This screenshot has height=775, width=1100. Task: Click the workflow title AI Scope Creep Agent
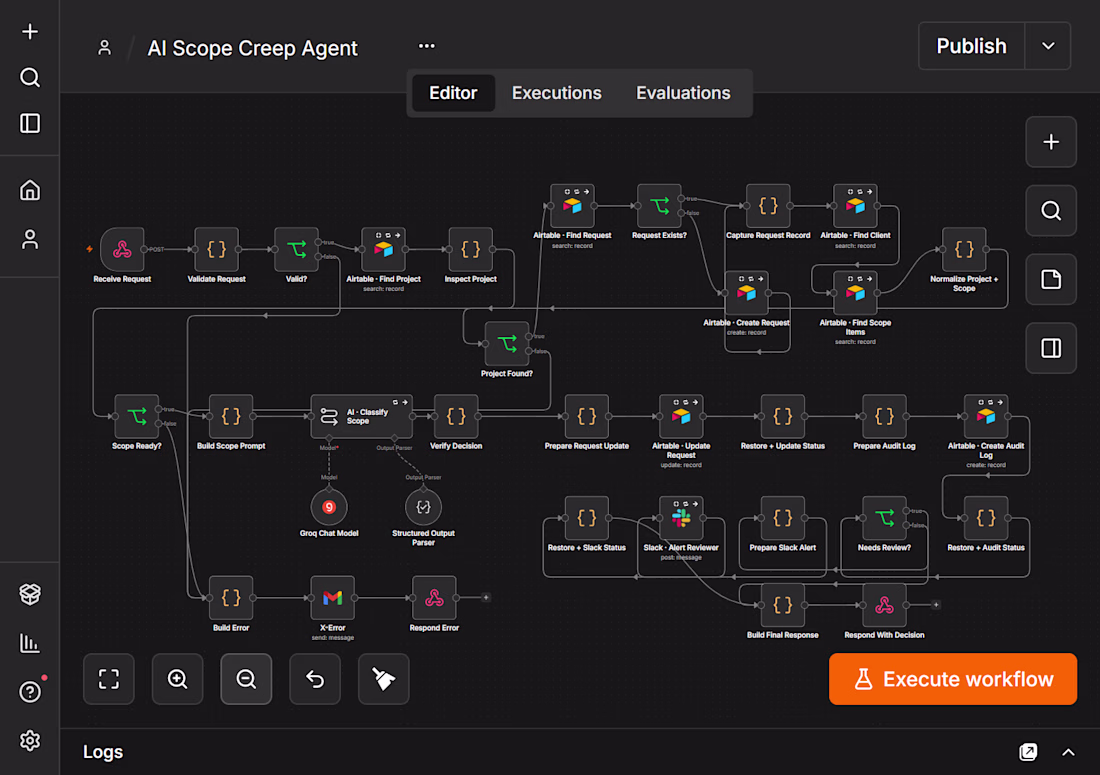pyautogui.click(x=253, y=48)
